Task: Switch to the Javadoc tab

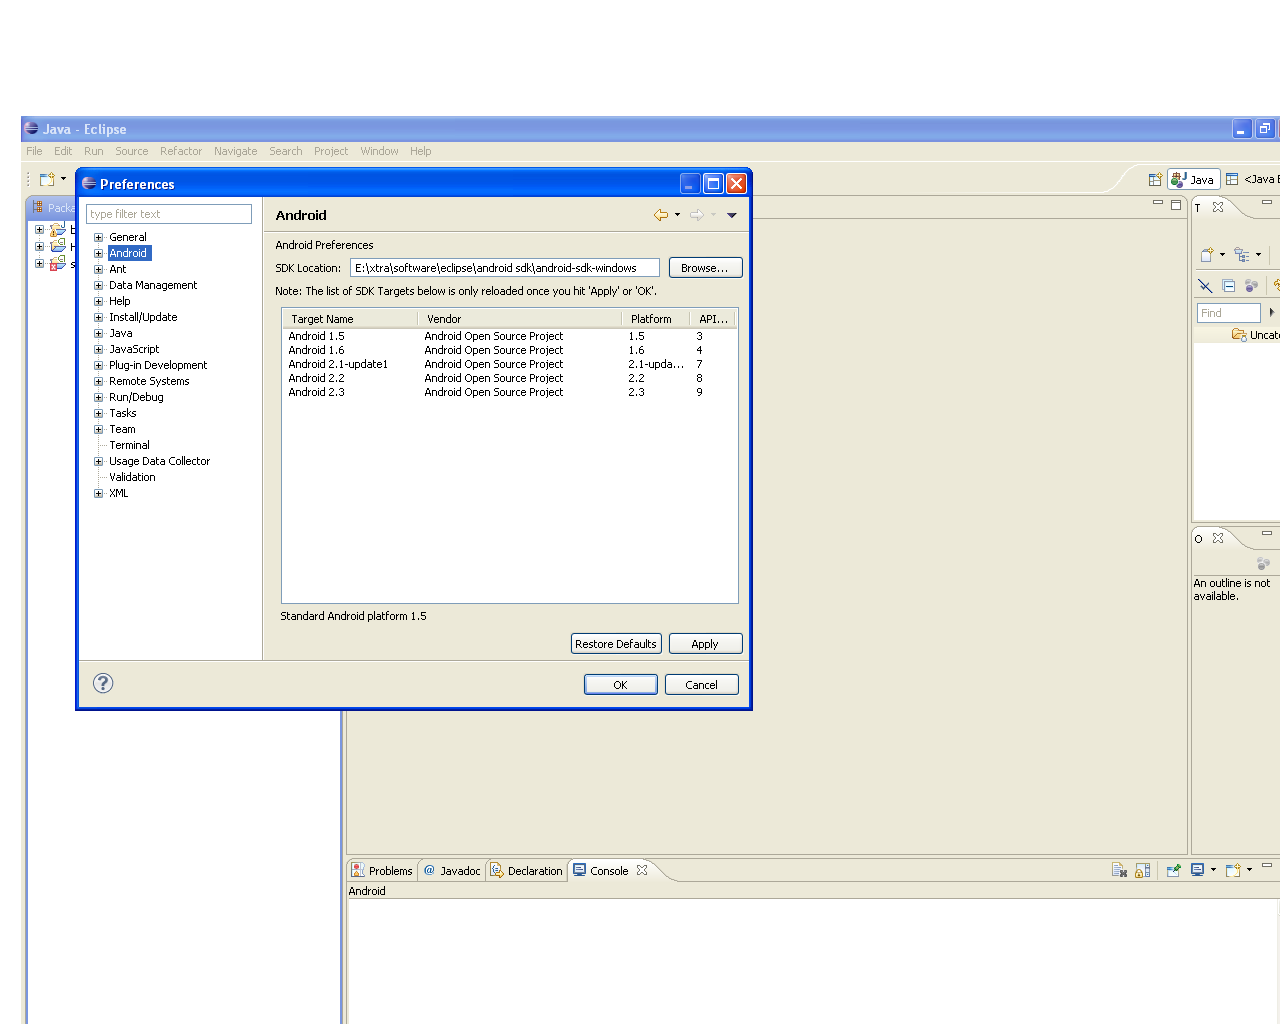Action: pos(452,871)
